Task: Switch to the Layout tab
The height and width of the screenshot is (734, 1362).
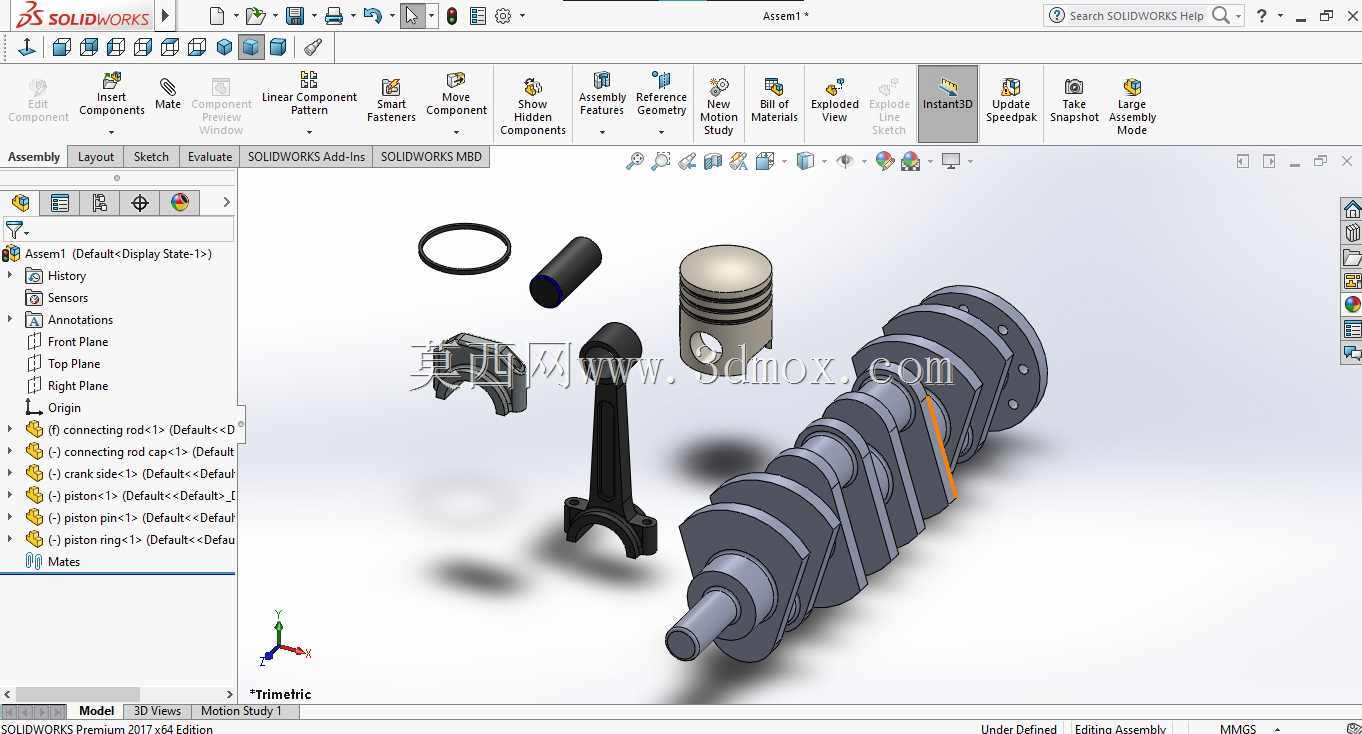Action: (96, 157)
